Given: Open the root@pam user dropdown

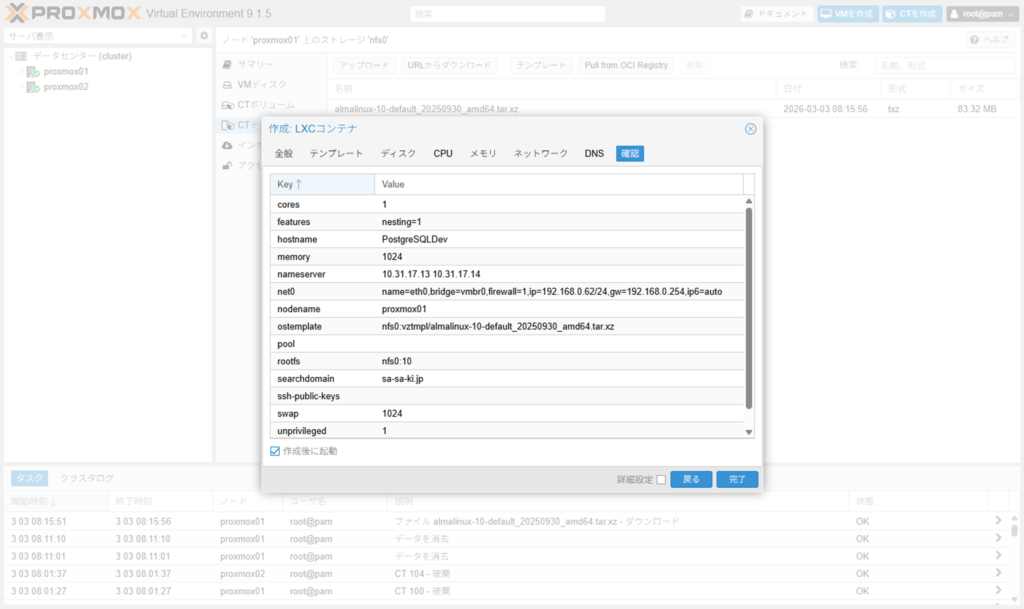Looking at the screenshot, I should tap(981, 14).
